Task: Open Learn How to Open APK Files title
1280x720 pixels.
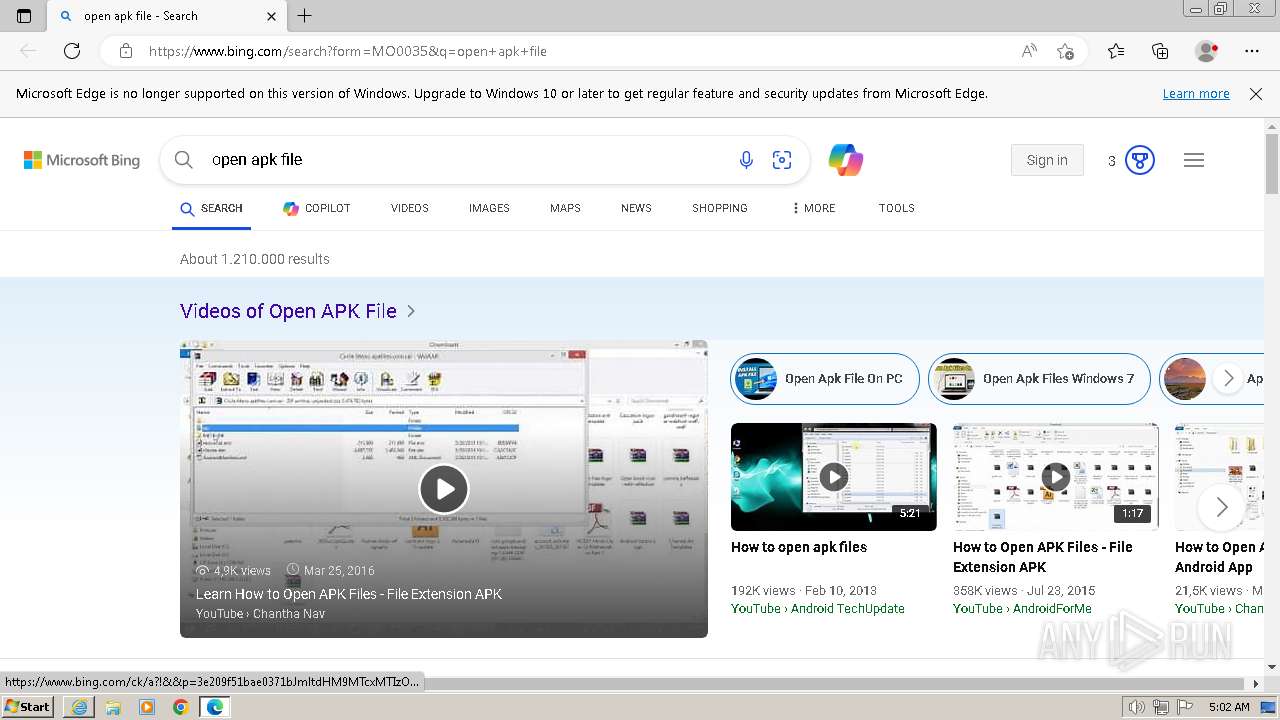Action: coord(349,594)
